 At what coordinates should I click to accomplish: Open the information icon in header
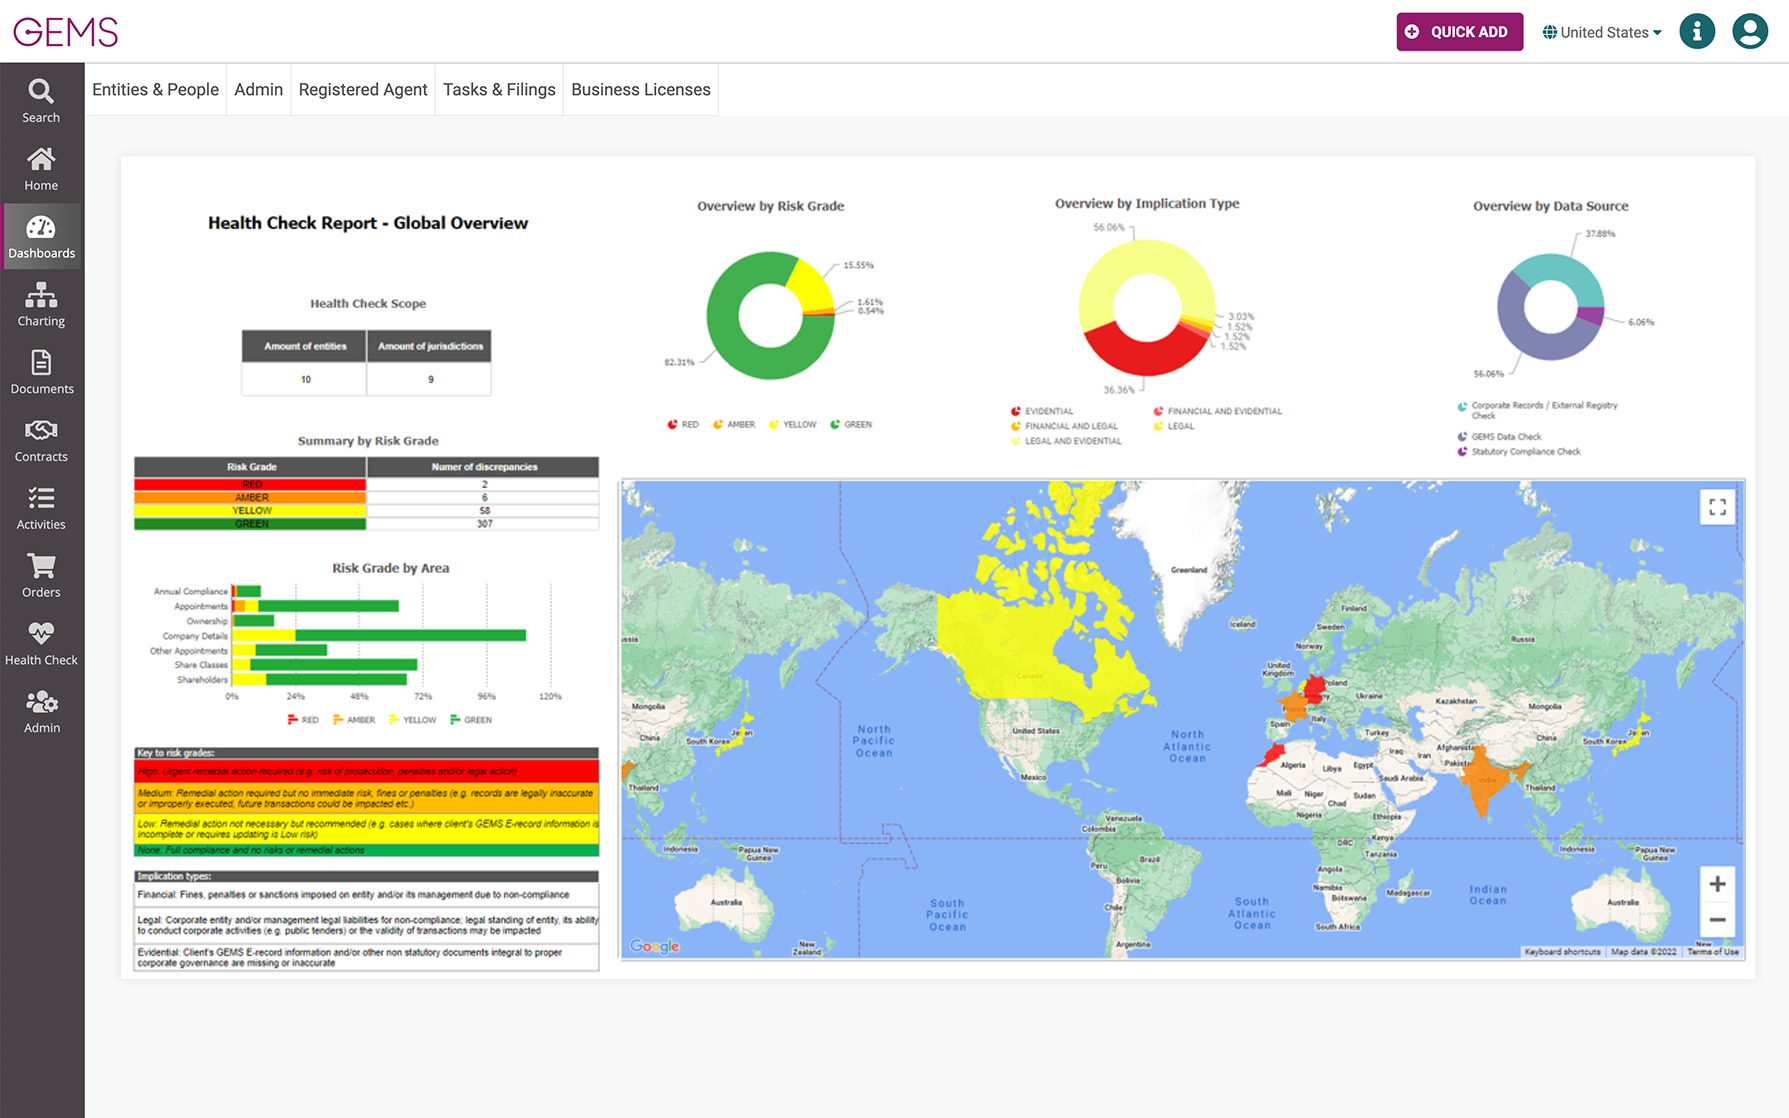point(1697,32)
